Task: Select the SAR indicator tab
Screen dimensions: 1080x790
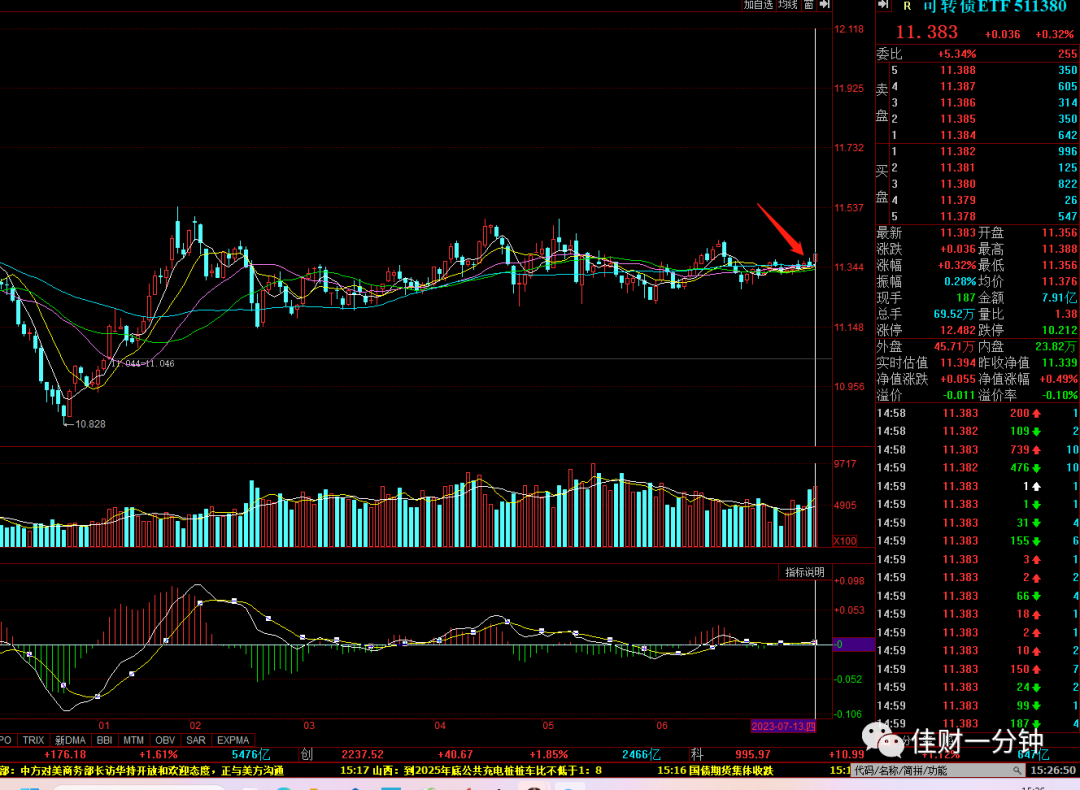Action: click(x=196, y=740)
